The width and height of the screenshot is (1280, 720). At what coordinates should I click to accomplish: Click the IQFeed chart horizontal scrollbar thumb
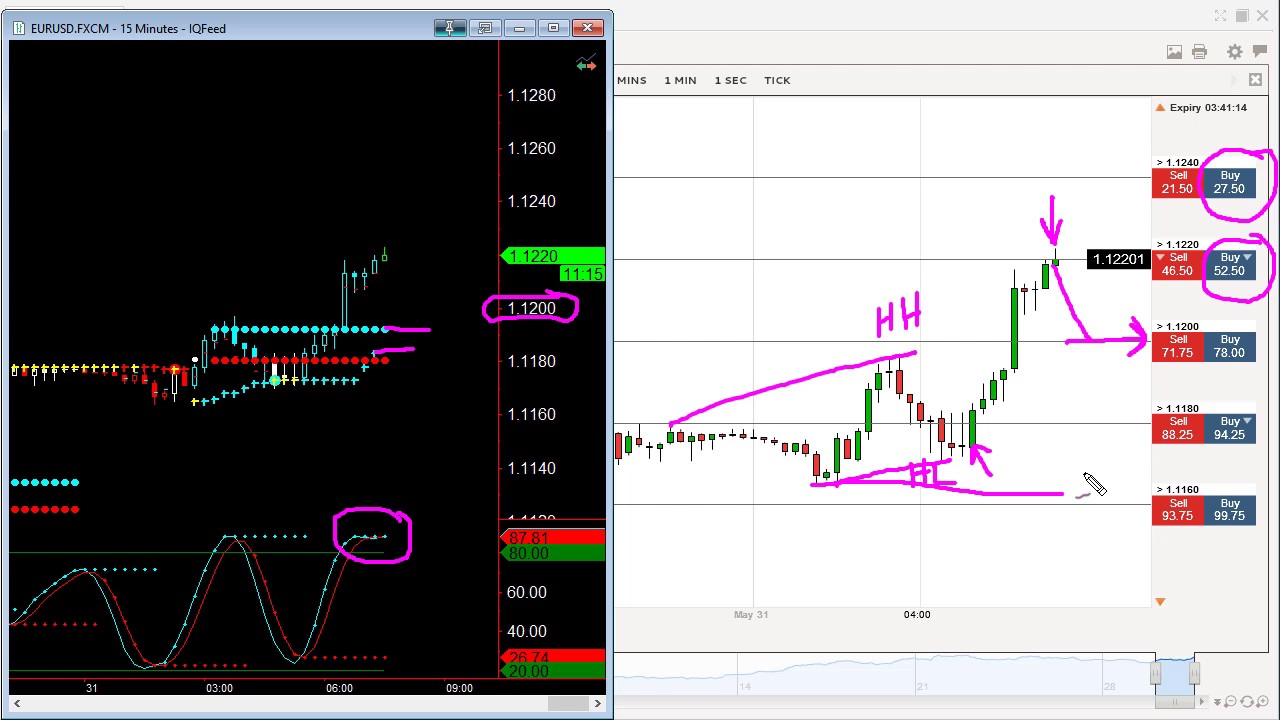pos(566,703)
